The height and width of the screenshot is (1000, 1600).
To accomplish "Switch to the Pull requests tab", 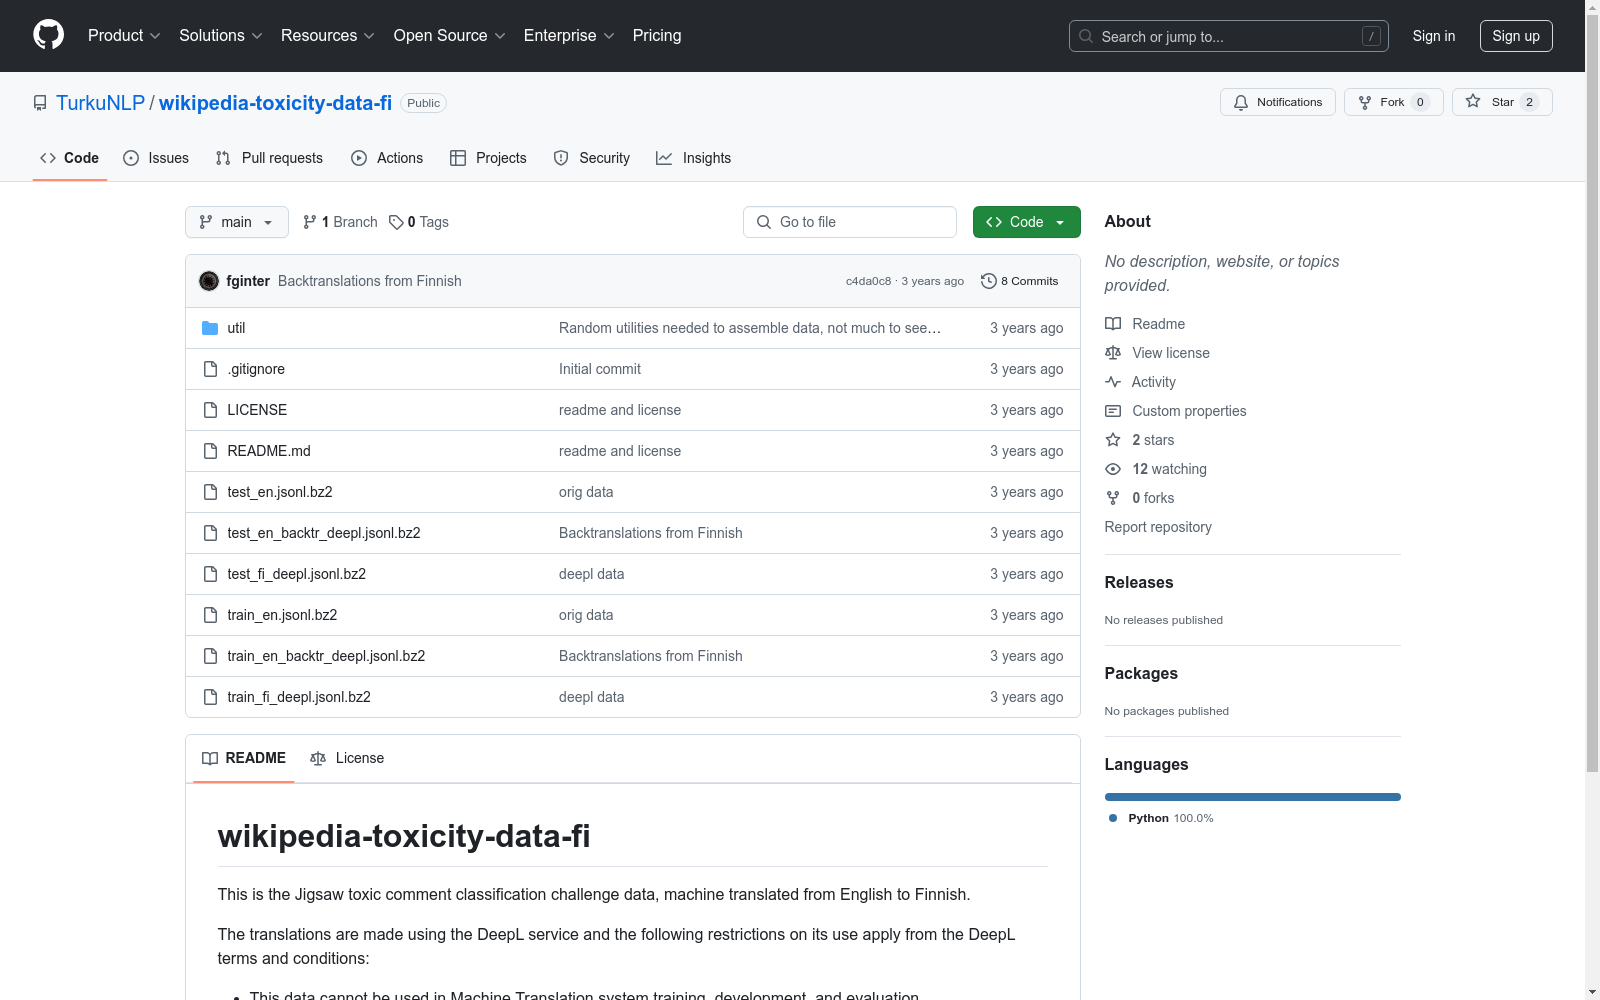I will pyautogui.click(x=269, y=158).
